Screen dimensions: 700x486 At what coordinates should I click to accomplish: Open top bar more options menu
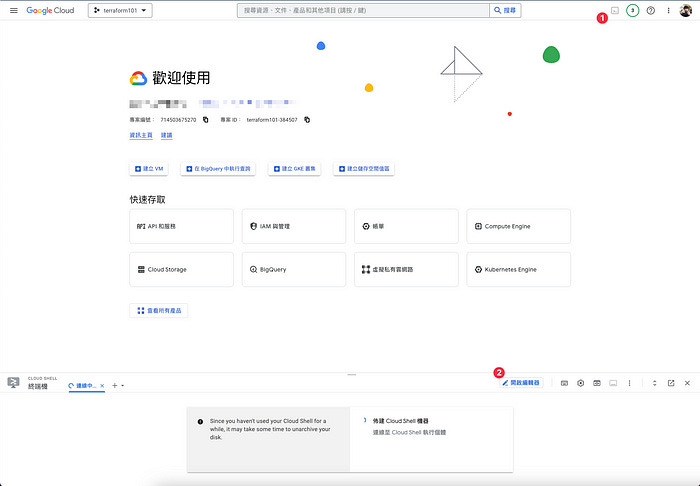tap(668, 10)
